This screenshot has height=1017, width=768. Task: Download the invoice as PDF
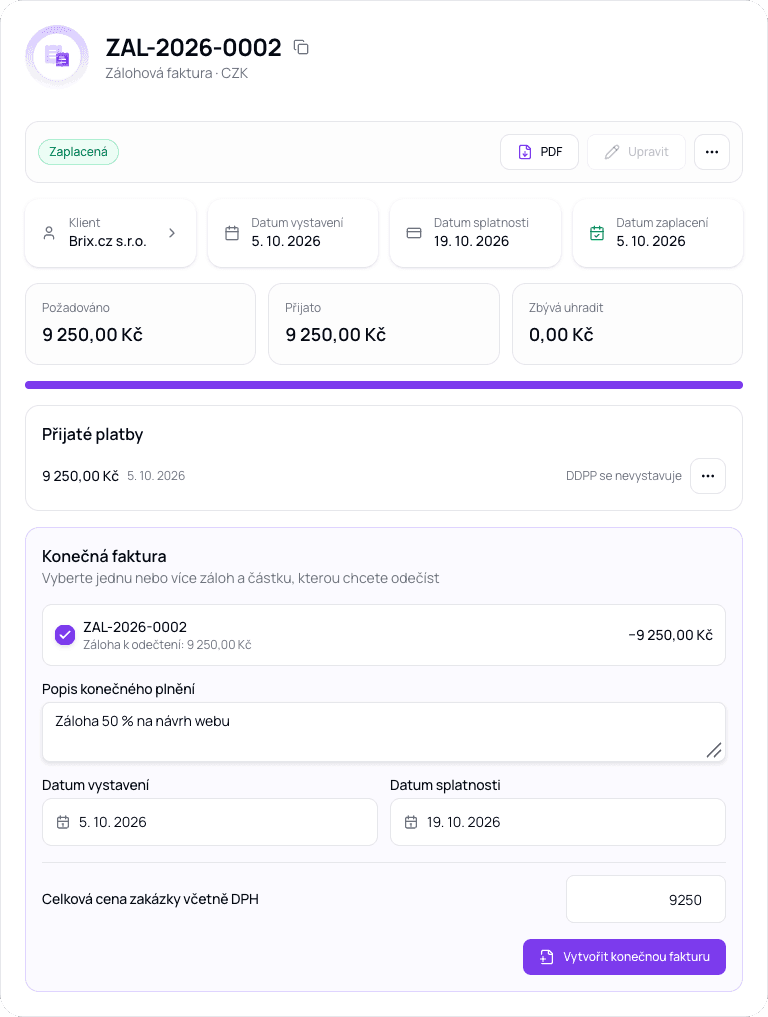click(x=539, y=152)
